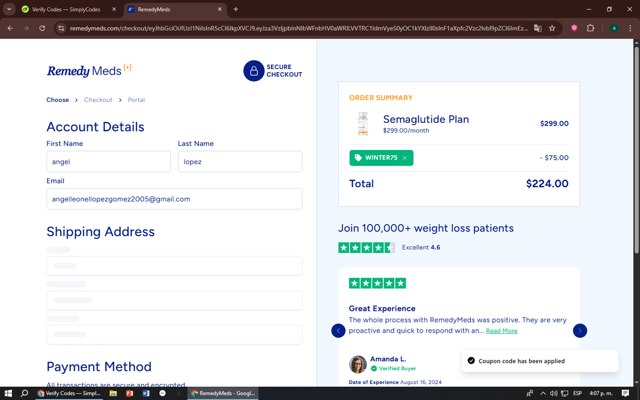640x400 pixels.
Task: Show the previous customer review
Action: tap(338, 331)
